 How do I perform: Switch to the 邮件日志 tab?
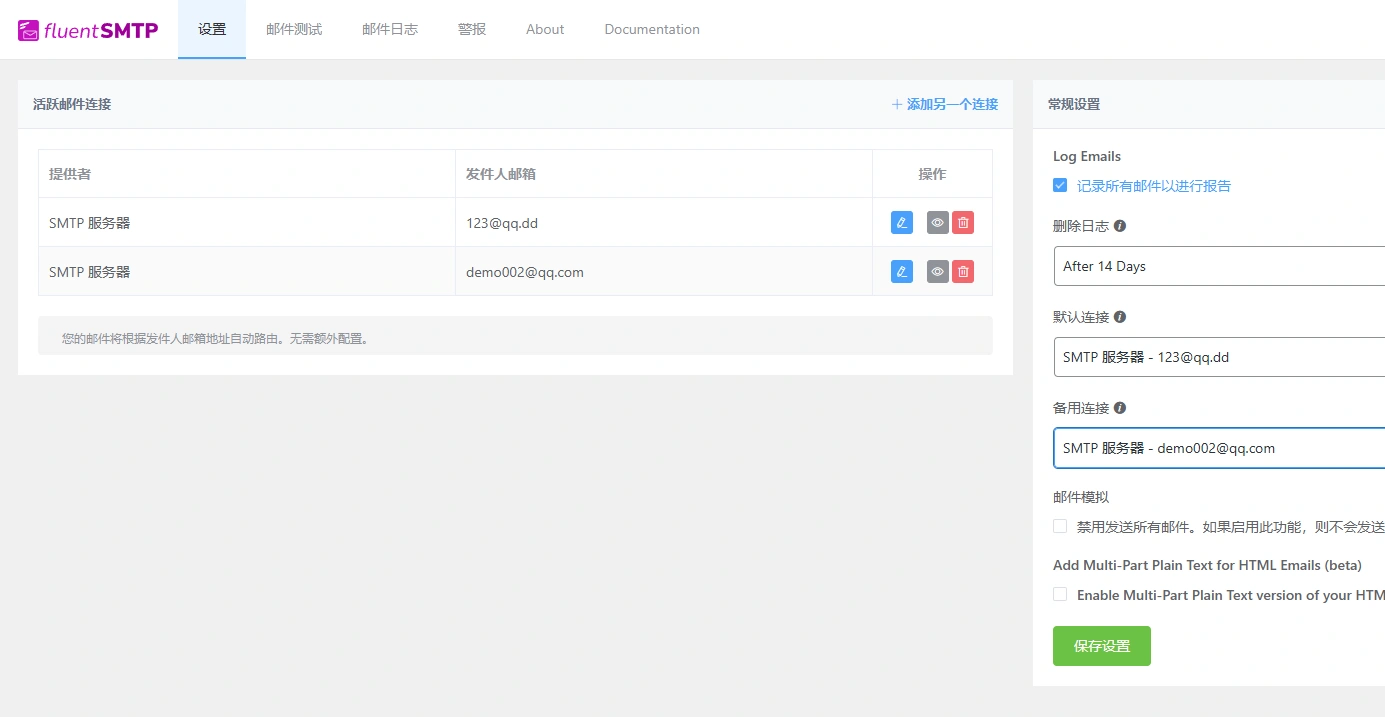390,29
